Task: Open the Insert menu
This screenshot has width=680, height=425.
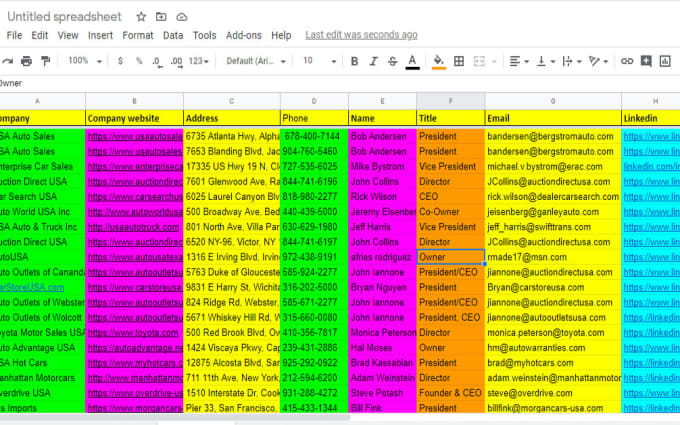Action: pyautogui.click(x=100, y=36)
